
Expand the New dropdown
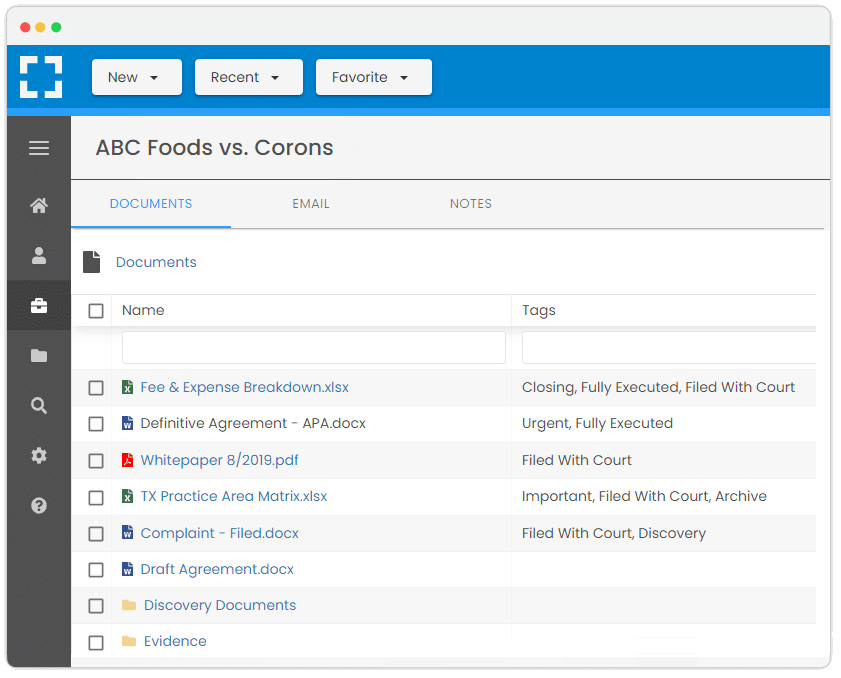tap(137, 77)
